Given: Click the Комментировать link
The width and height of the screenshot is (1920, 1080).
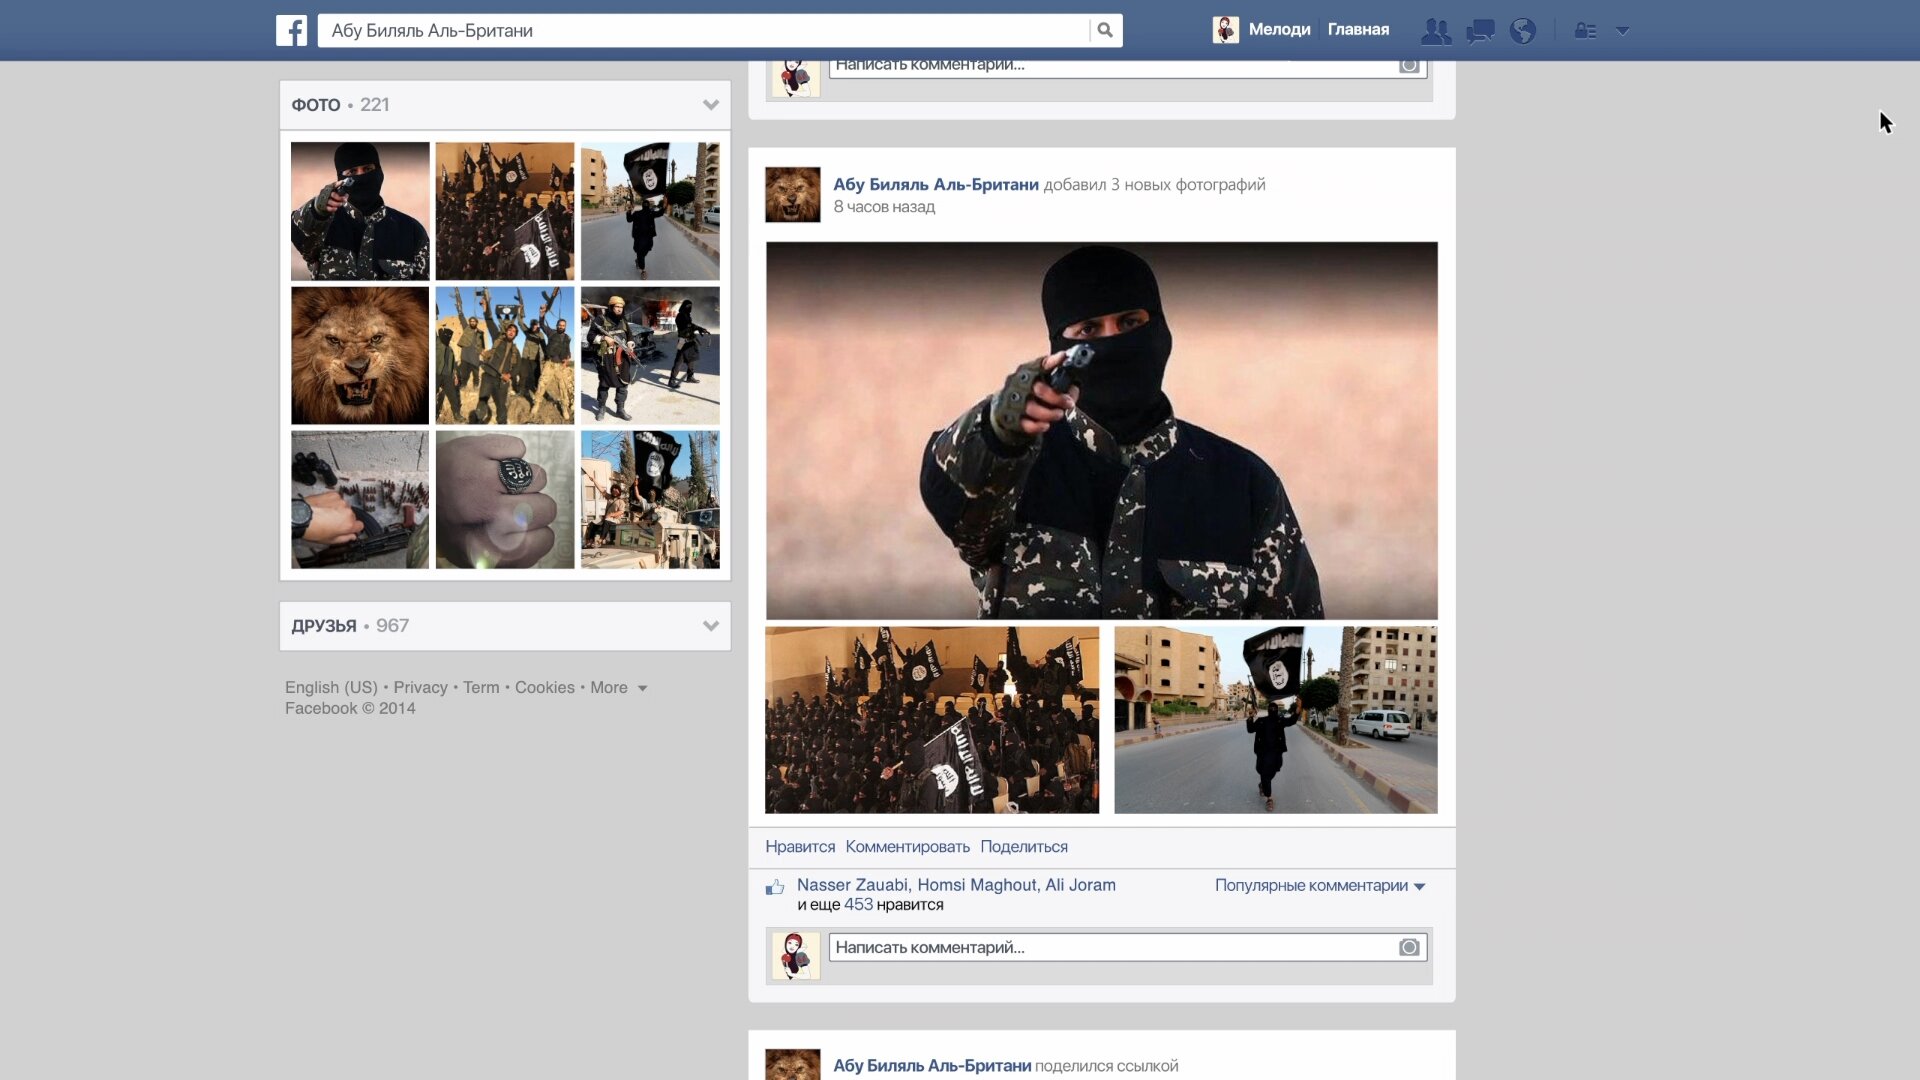Looking at the screenshot, I should [x=907, y=847].
